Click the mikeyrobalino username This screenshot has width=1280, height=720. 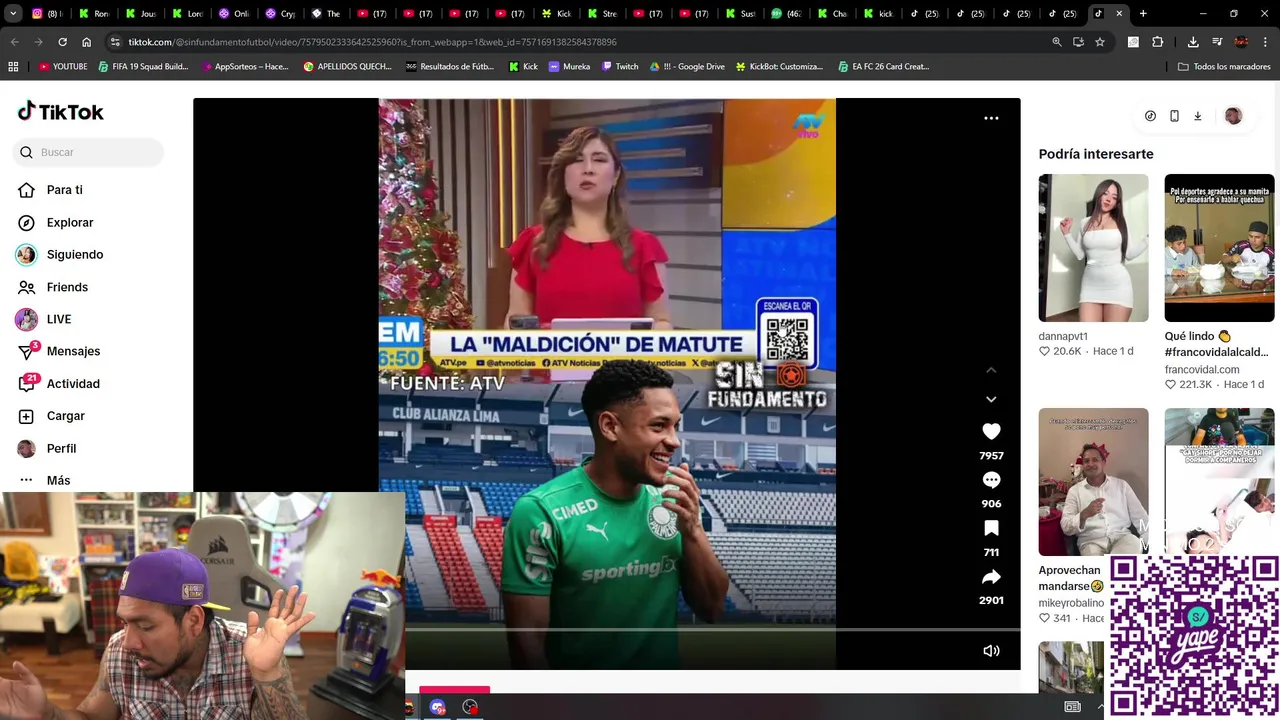(x=1071, y=603)
